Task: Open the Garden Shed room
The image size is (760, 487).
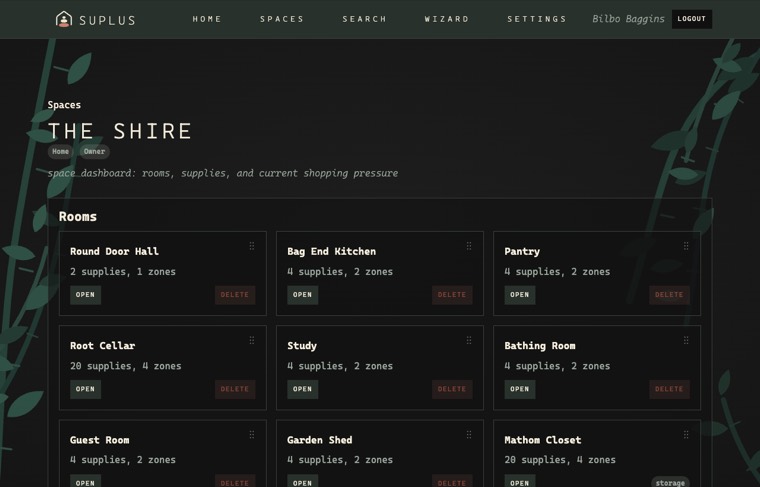Action: click(302, 481)
